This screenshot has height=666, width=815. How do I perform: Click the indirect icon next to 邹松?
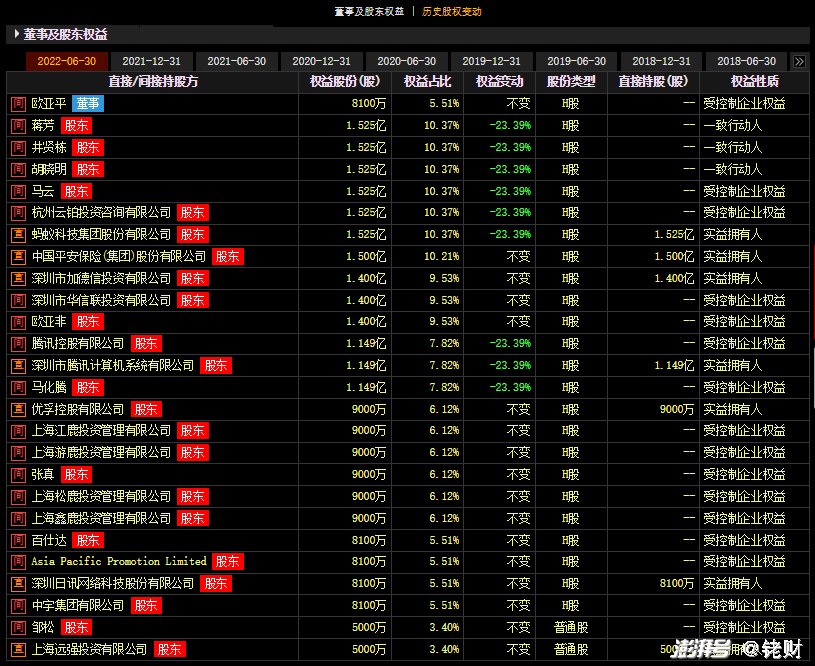pyautogui.click(x=19, y=628)
